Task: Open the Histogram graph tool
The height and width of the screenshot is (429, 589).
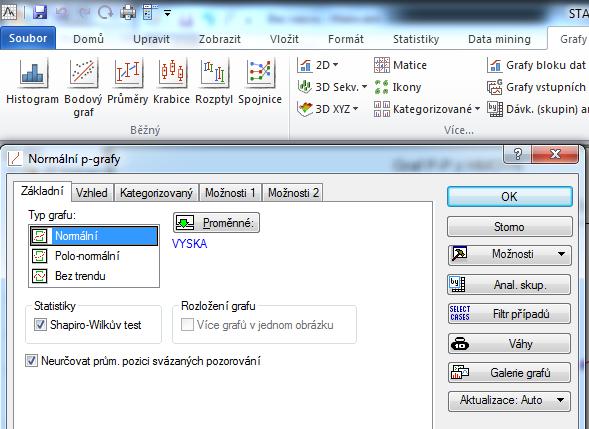Action: coord(33,82)
